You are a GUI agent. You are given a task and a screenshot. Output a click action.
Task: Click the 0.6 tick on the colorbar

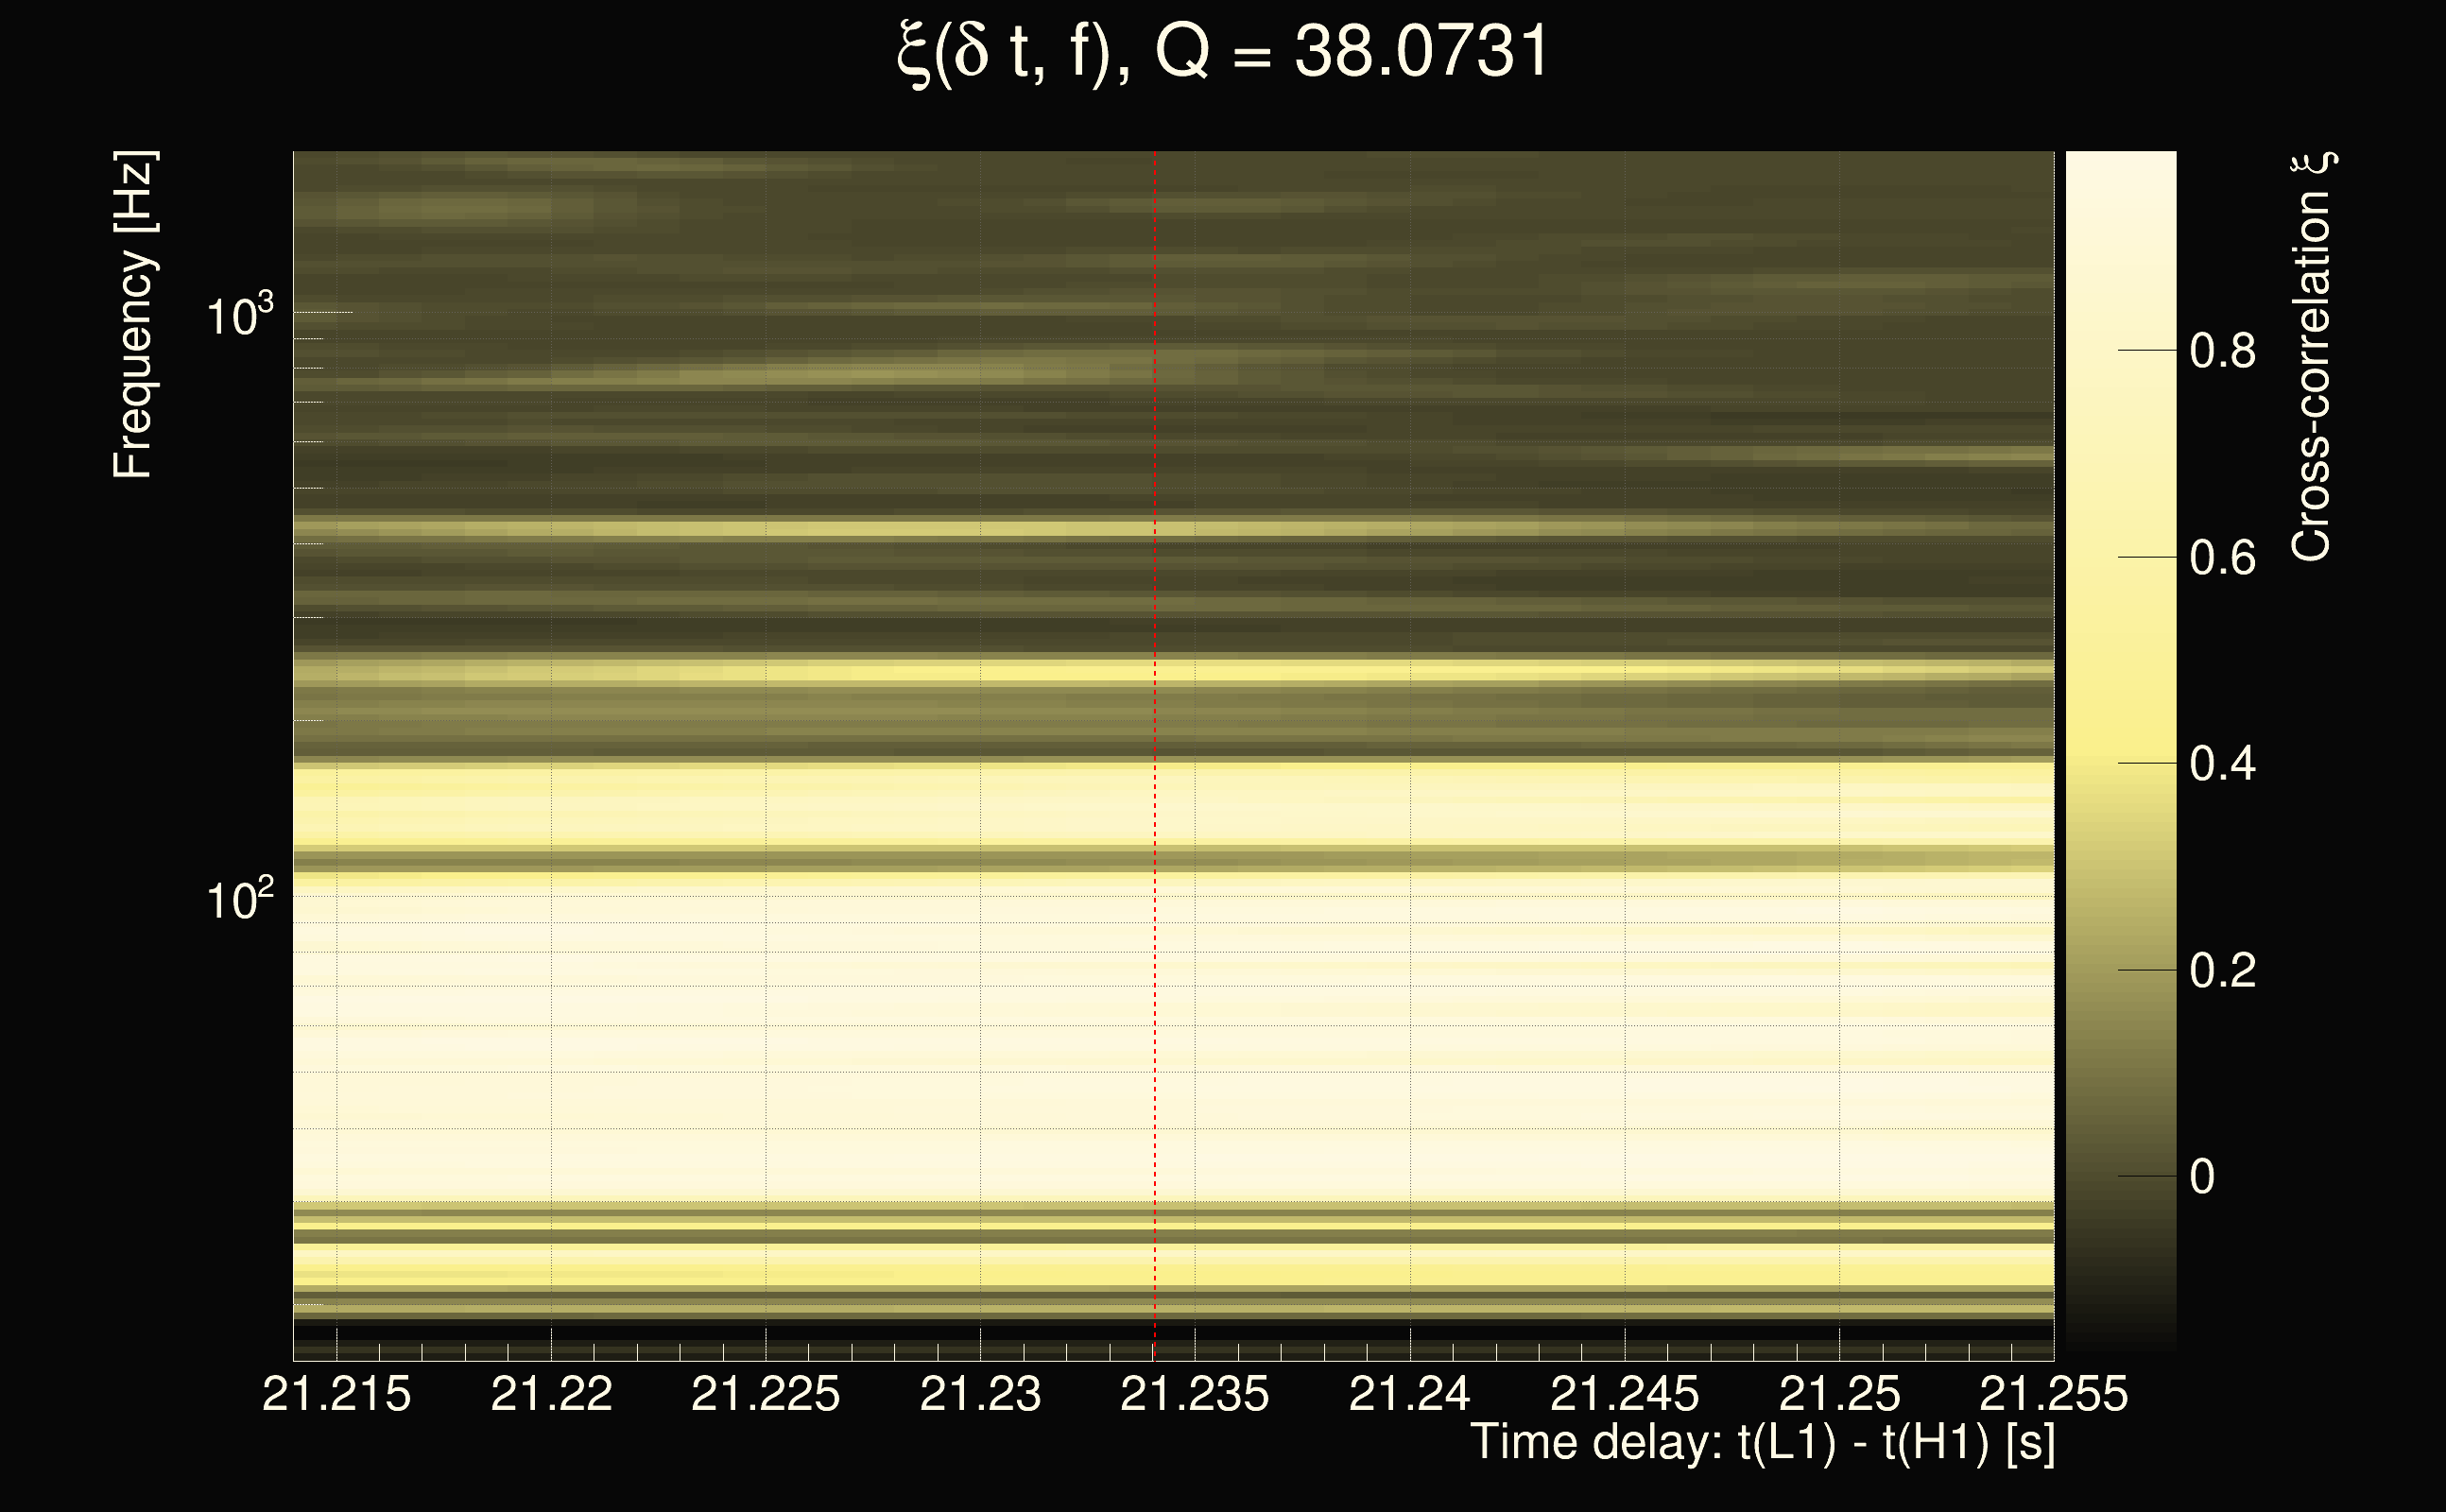click(2222, 558)
